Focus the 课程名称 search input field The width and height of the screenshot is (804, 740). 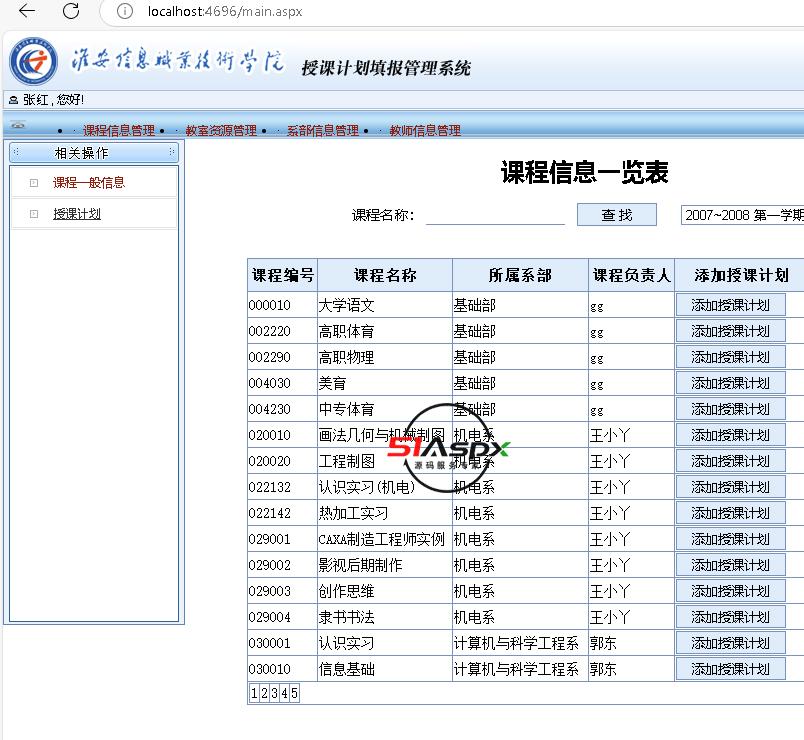(x=495, y=215)
